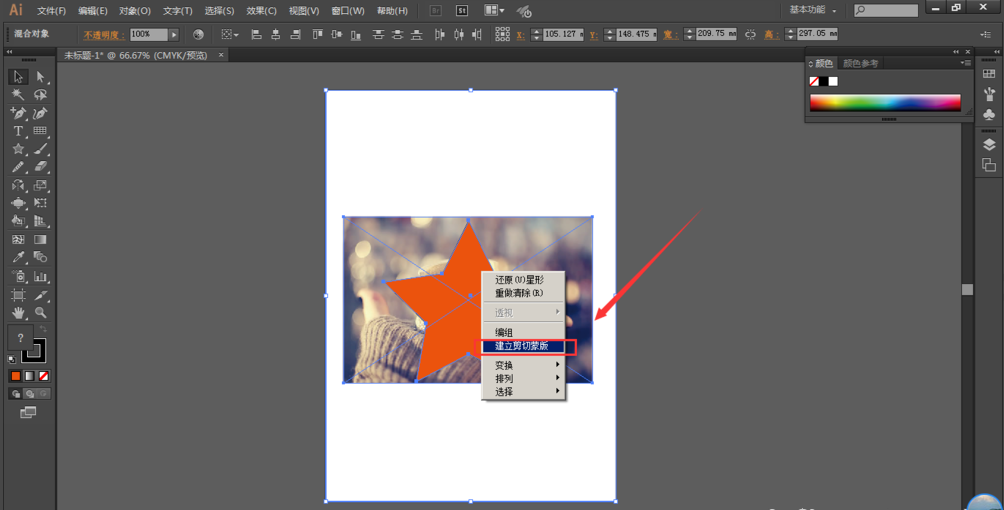
Task: Switch to Draw Normal mode
Action: (16, 394)
